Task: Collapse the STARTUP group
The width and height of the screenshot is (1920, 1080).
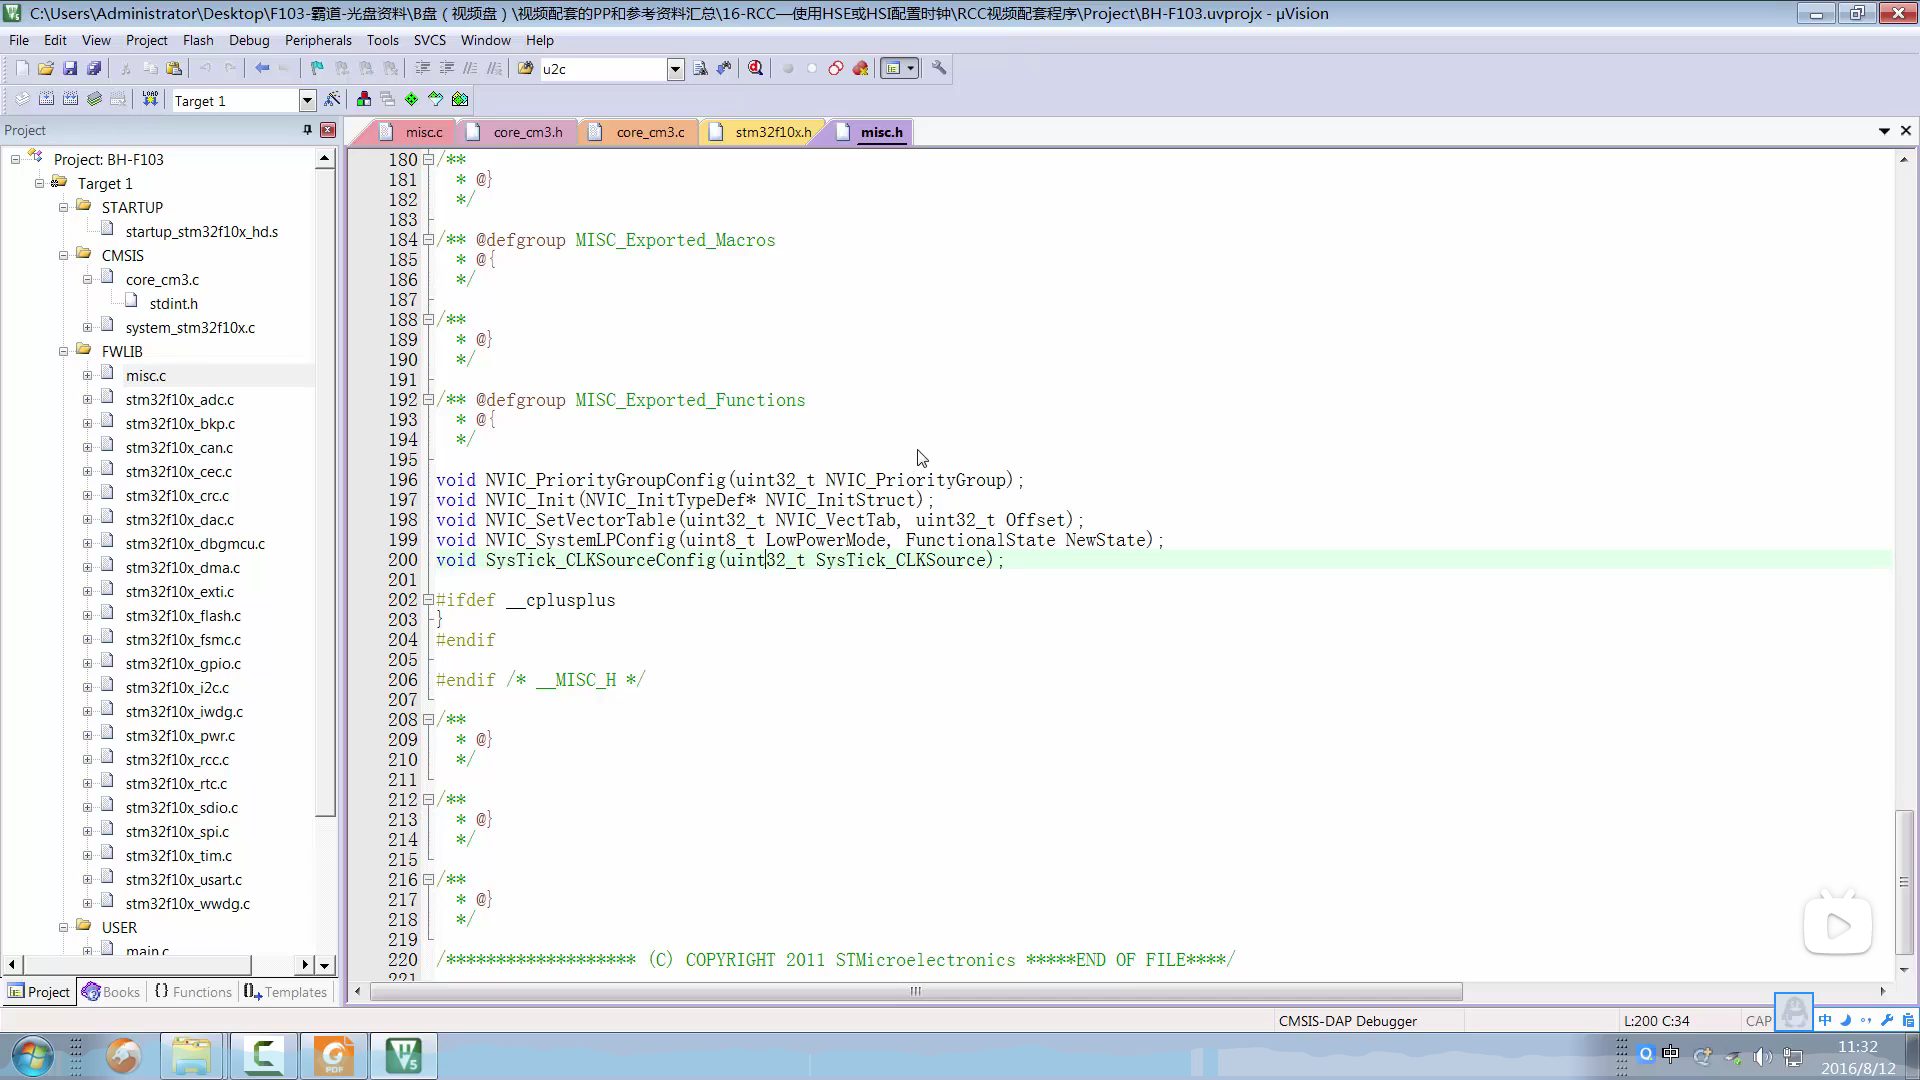Action: (x=63, y=207)
